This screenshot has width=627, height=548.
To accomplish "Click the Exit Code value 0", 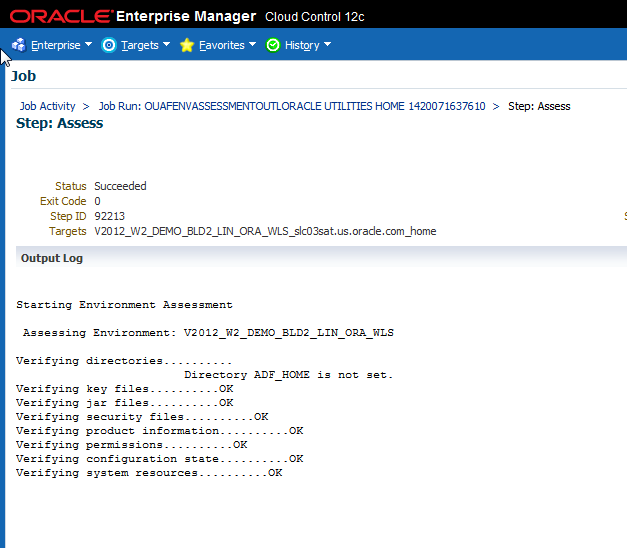I will tap(98, 201).
